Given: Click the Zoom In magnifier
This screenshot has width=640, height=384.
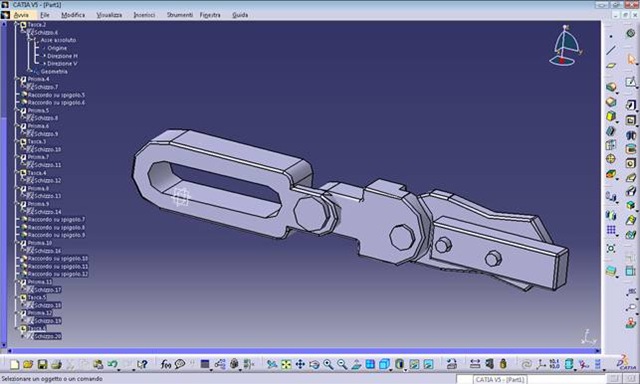Looking at the screenshot, I should [328, 364].
